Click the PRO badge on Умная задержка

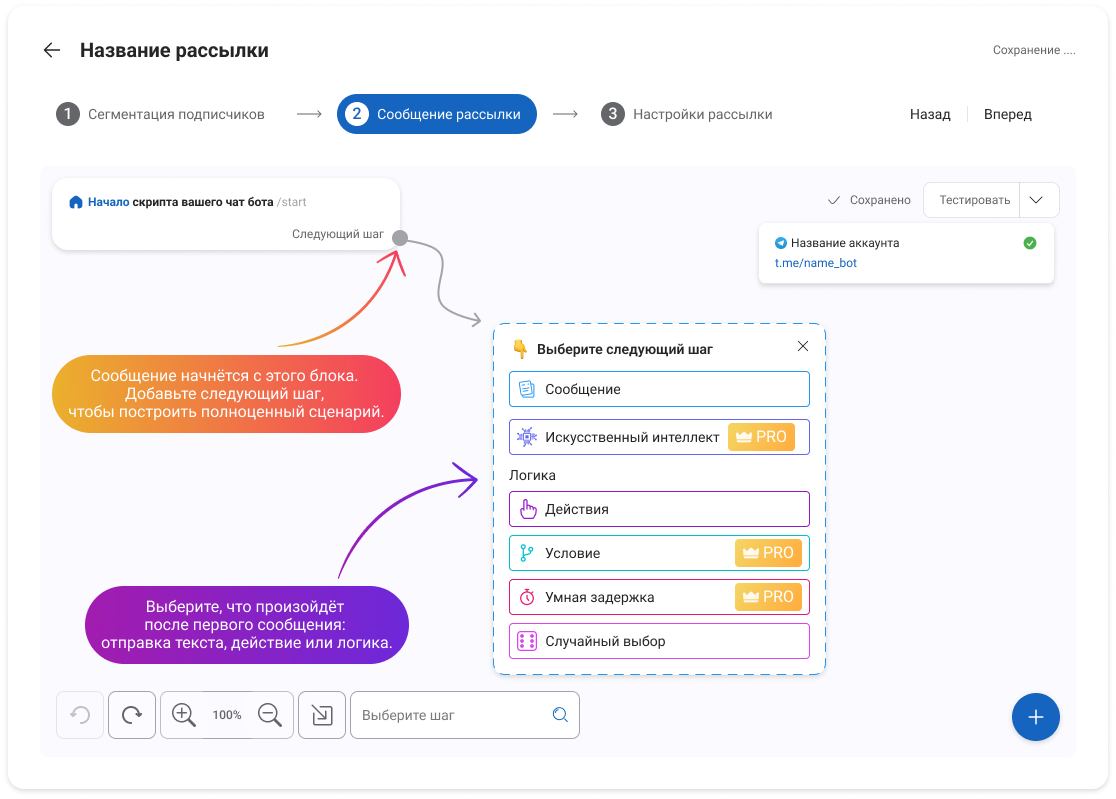[768, 597]
